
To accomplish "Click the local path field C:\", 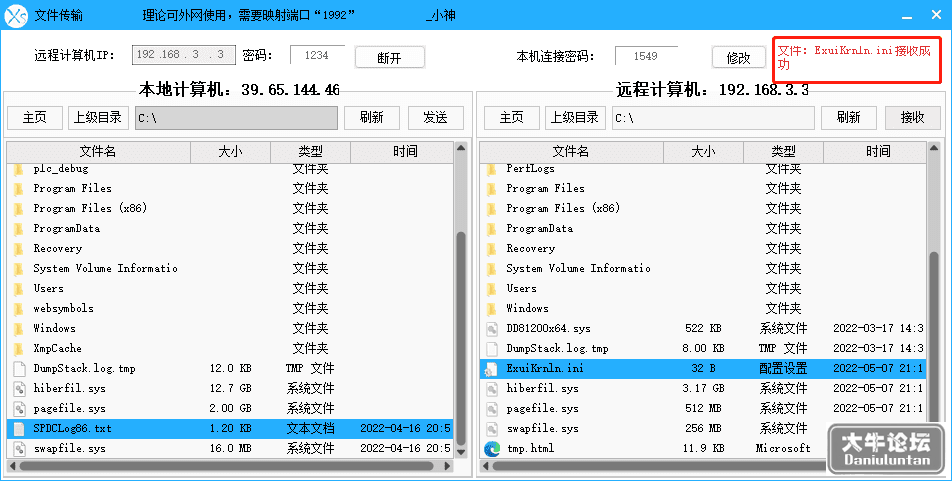I will coord(236,118).
